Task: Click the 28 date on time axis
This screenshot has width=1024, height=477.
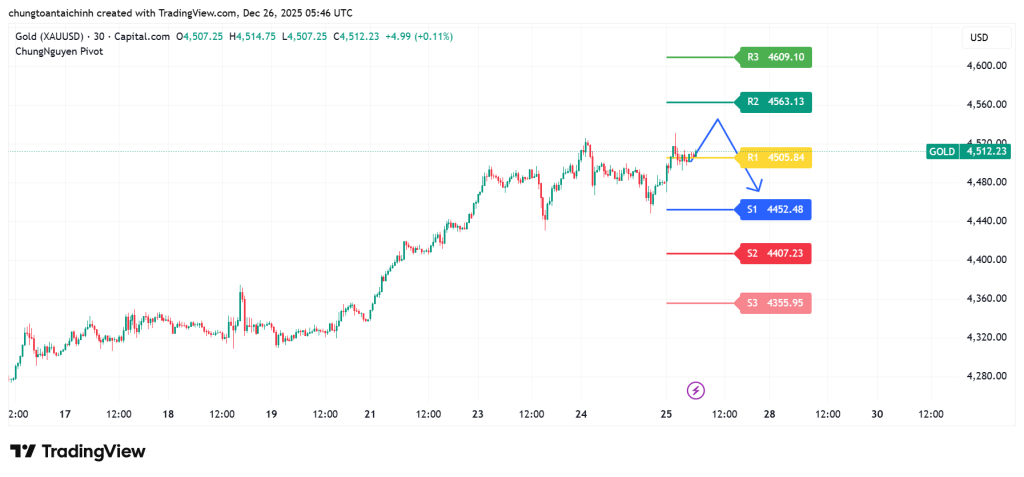Action: point(769,414)
